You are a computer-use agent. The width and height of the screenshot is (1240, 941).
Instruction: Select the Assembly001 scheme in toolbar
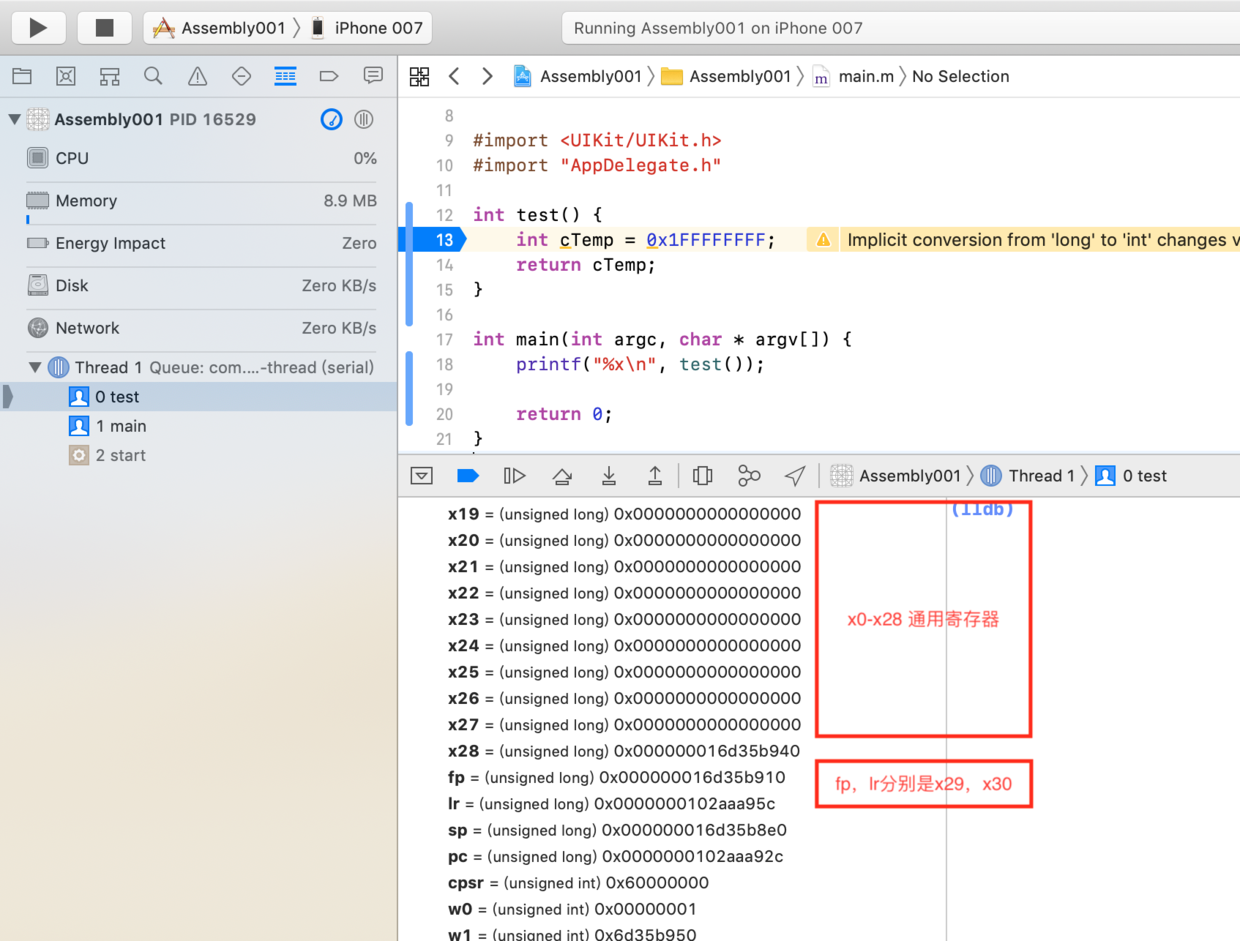click(x=220, y=28)
